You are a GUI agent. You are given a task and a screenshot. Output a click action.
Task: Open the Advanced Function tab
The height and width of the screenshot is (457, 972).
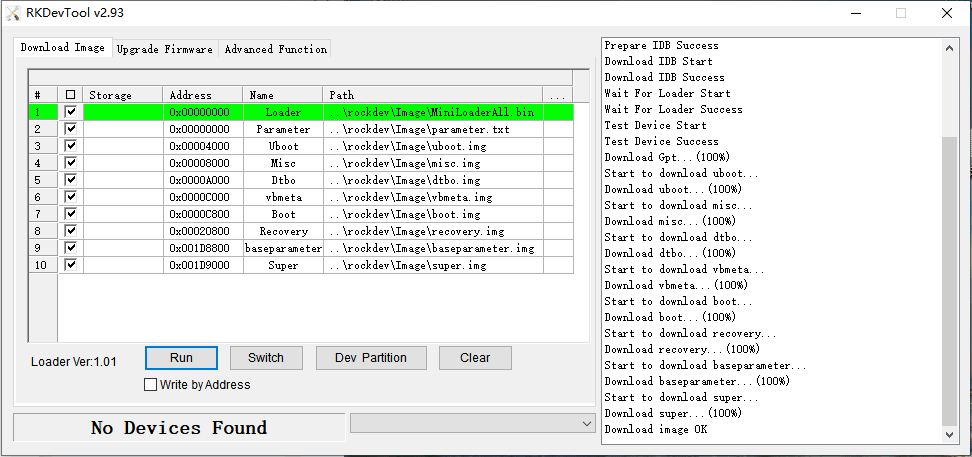[275, 49]
